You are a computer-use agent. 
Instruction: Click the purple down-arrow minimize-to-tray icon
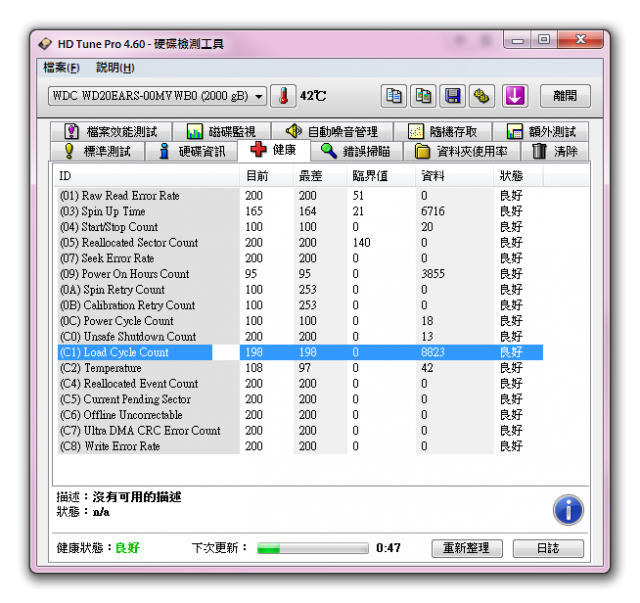pos(515,96)
